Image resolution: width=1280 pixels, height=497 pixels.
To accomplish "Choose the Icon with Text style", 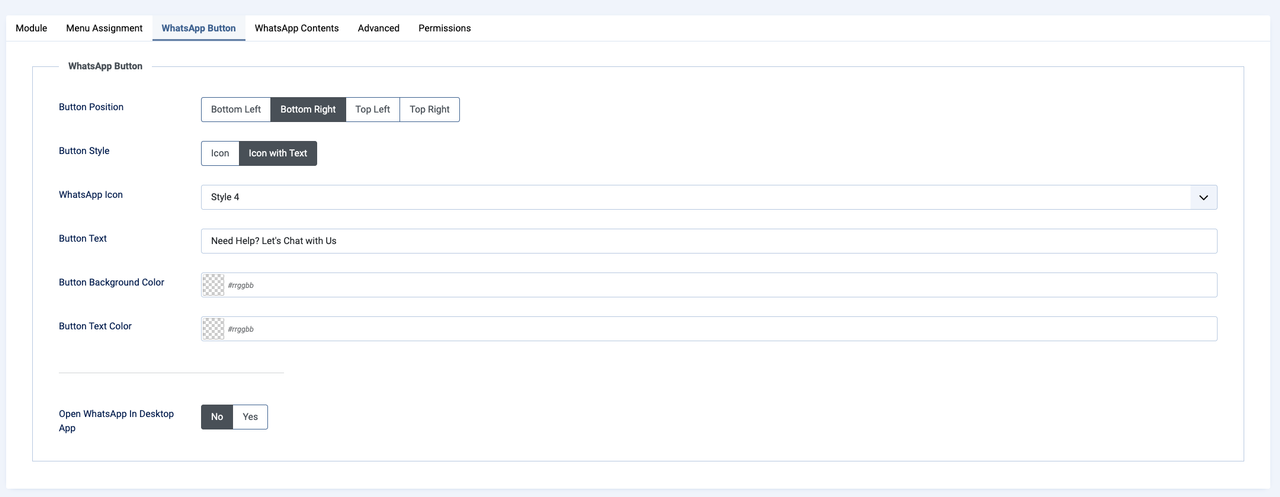I will pyautogui.click(x=278, y=153).
